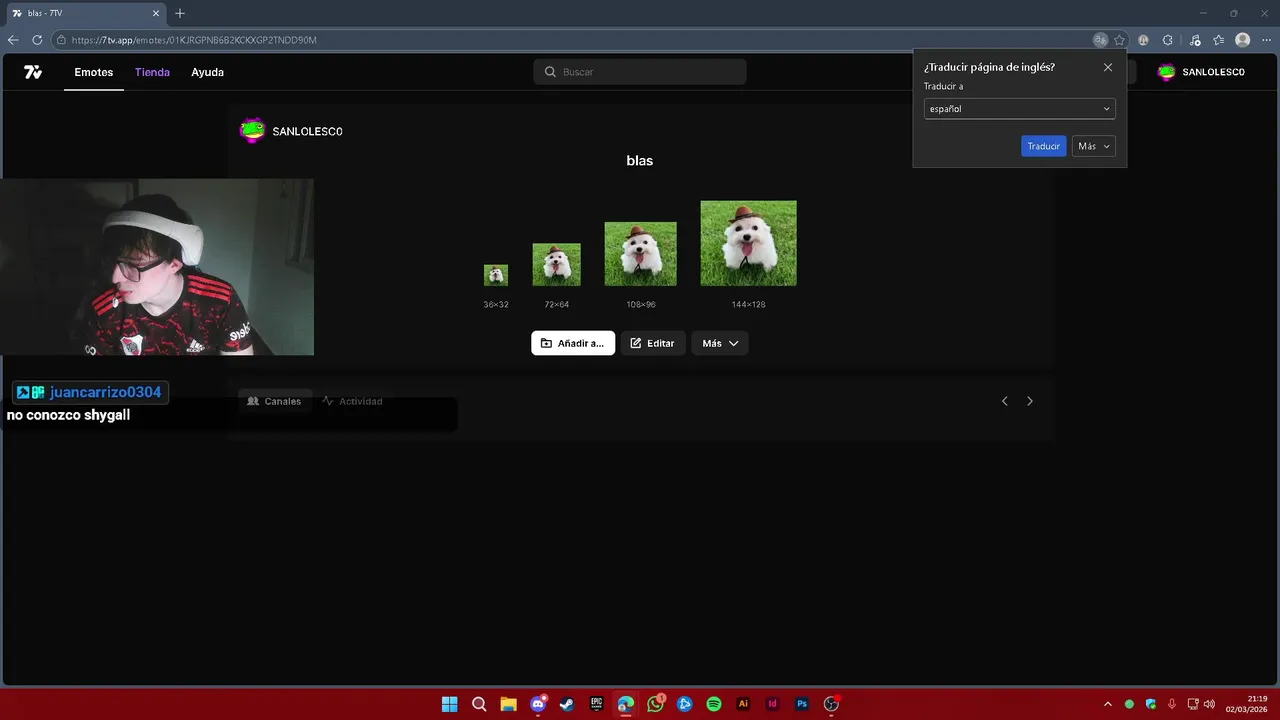Select the 144×128 emote preview
This screenshot has height=720, width=1280.
click(748, 243)
